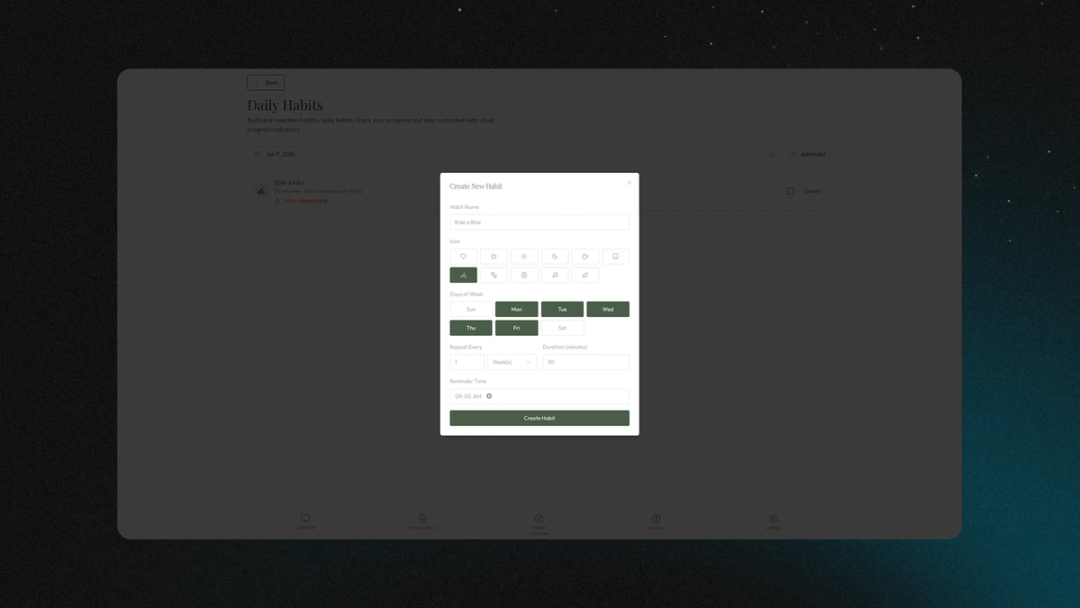
Task: Click the Repeat Every number field
Action: tap(466, 362)
